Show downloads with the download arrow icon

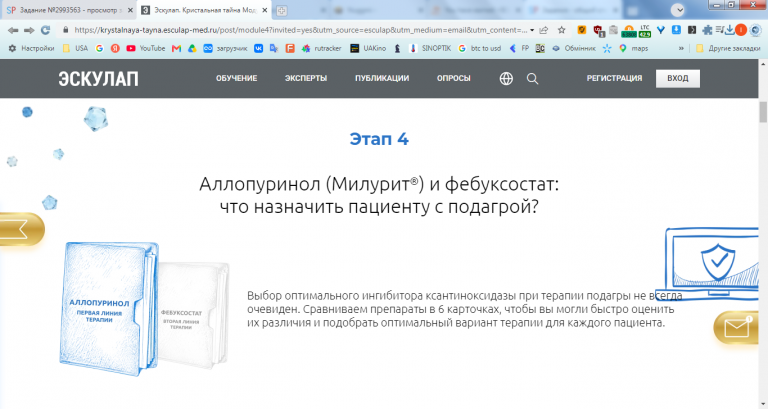pos(730,30)
